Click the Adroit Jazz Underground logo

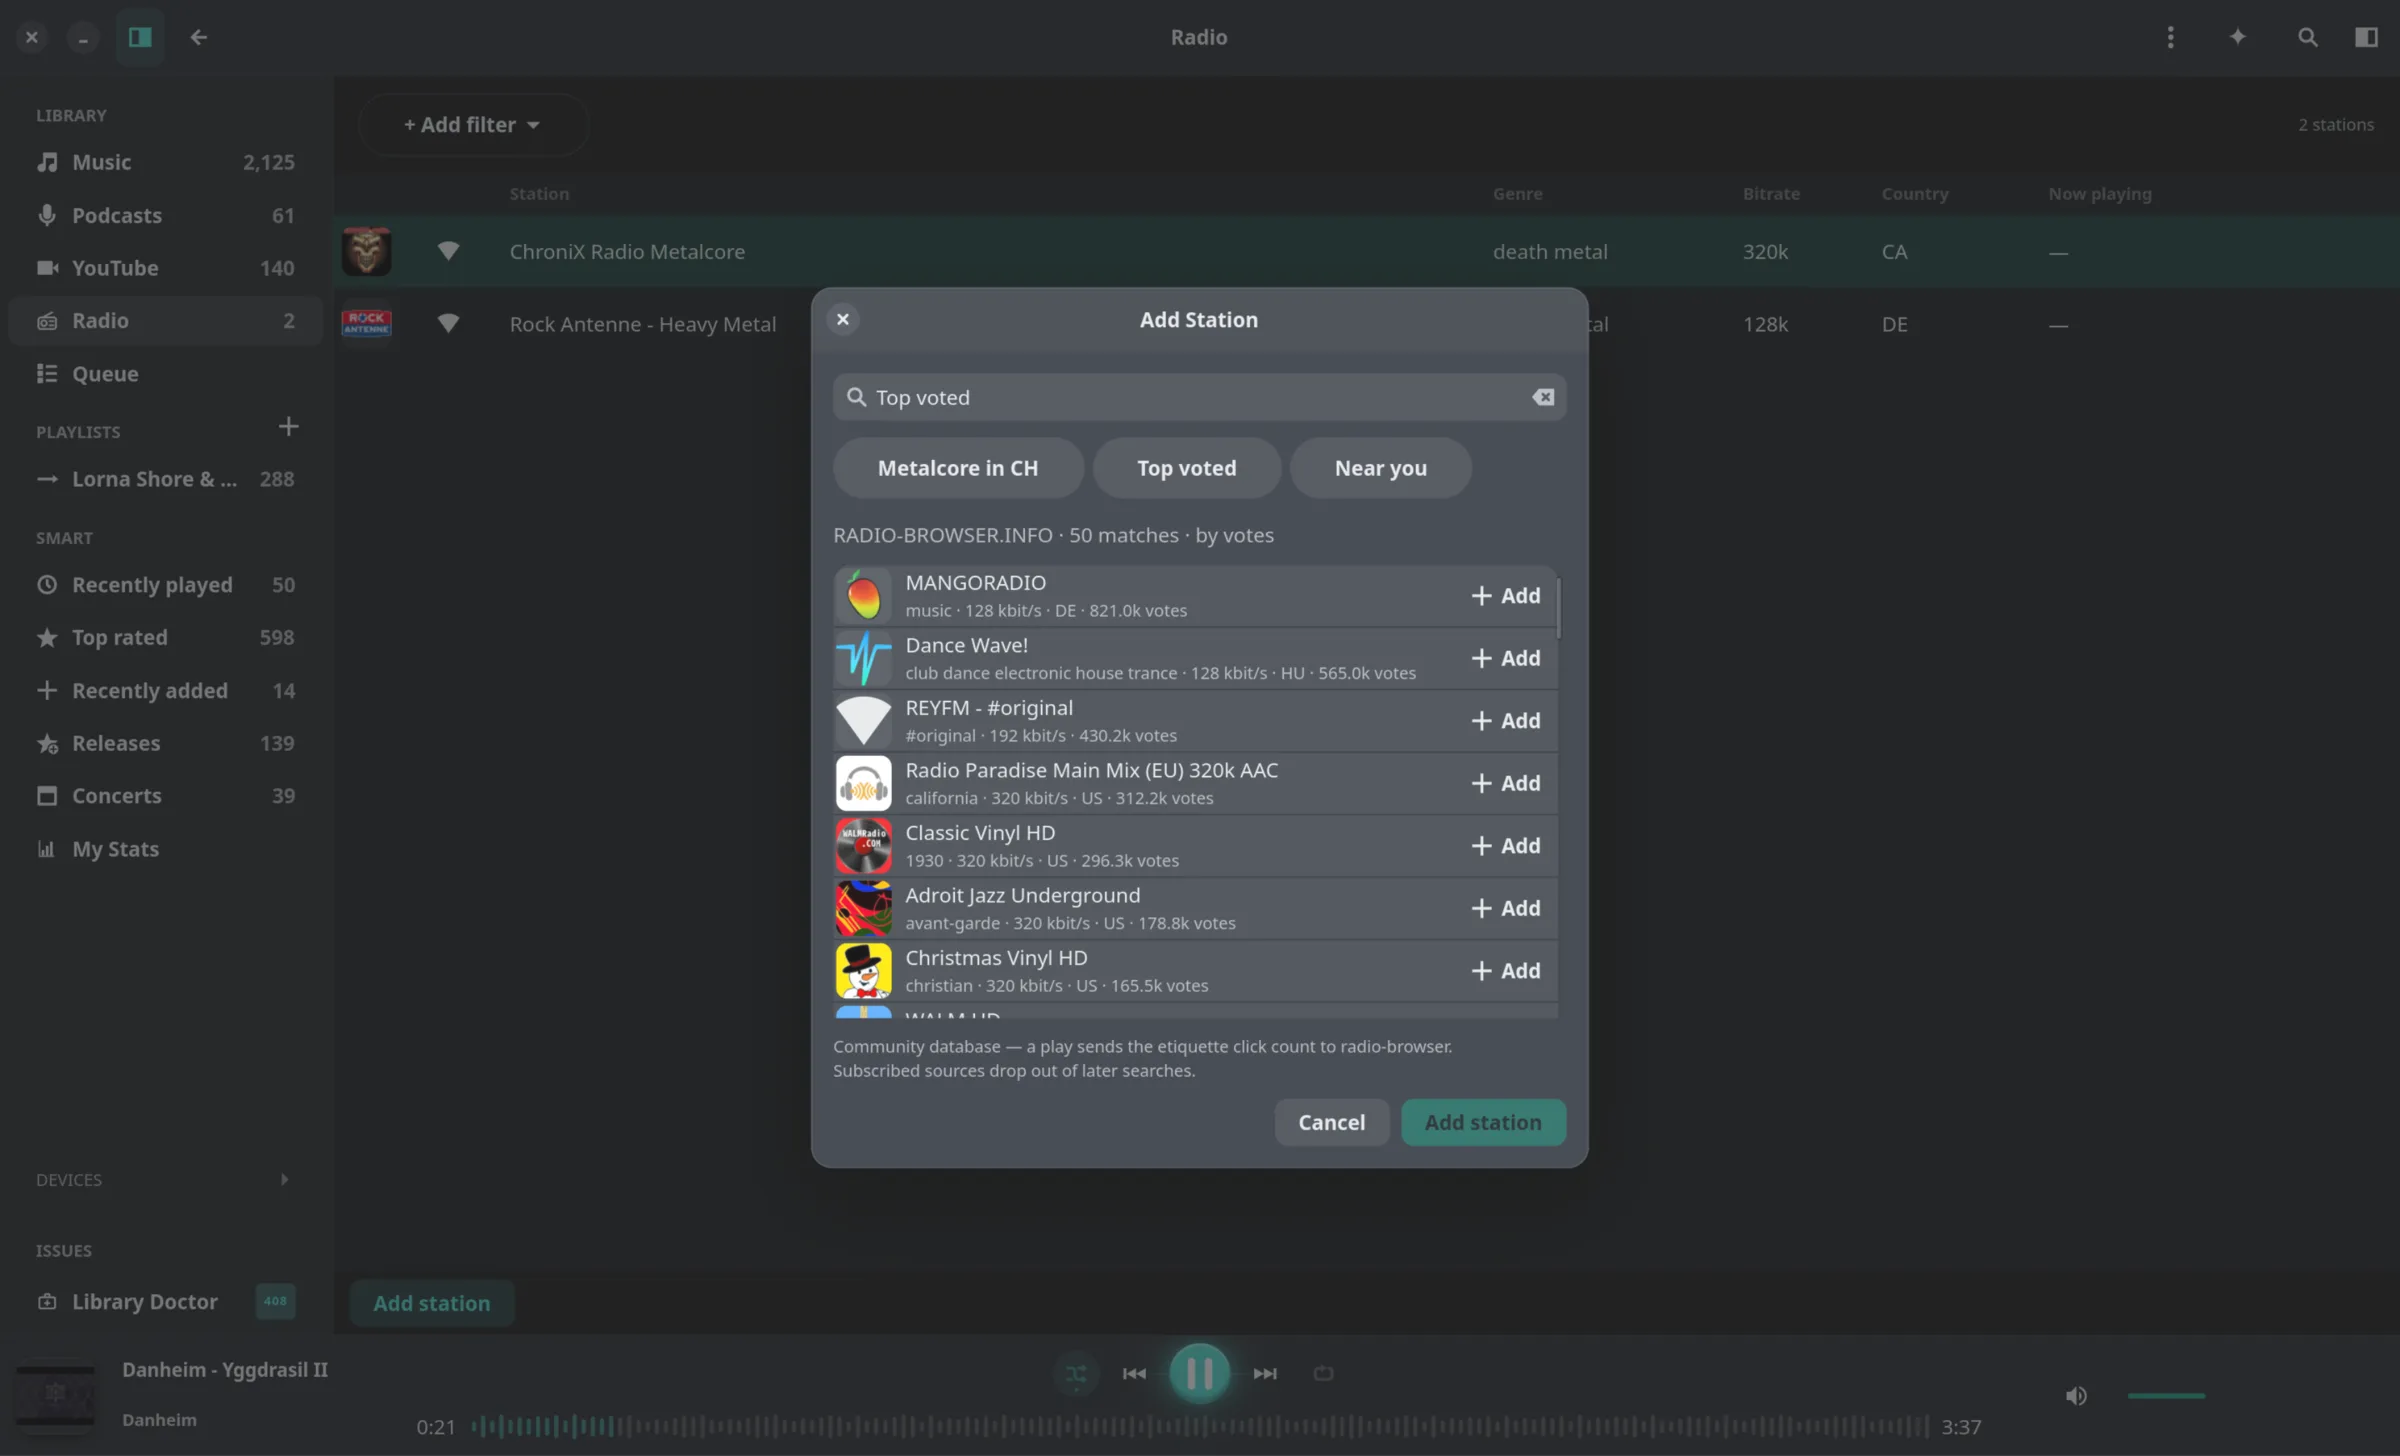click(863, 908)
